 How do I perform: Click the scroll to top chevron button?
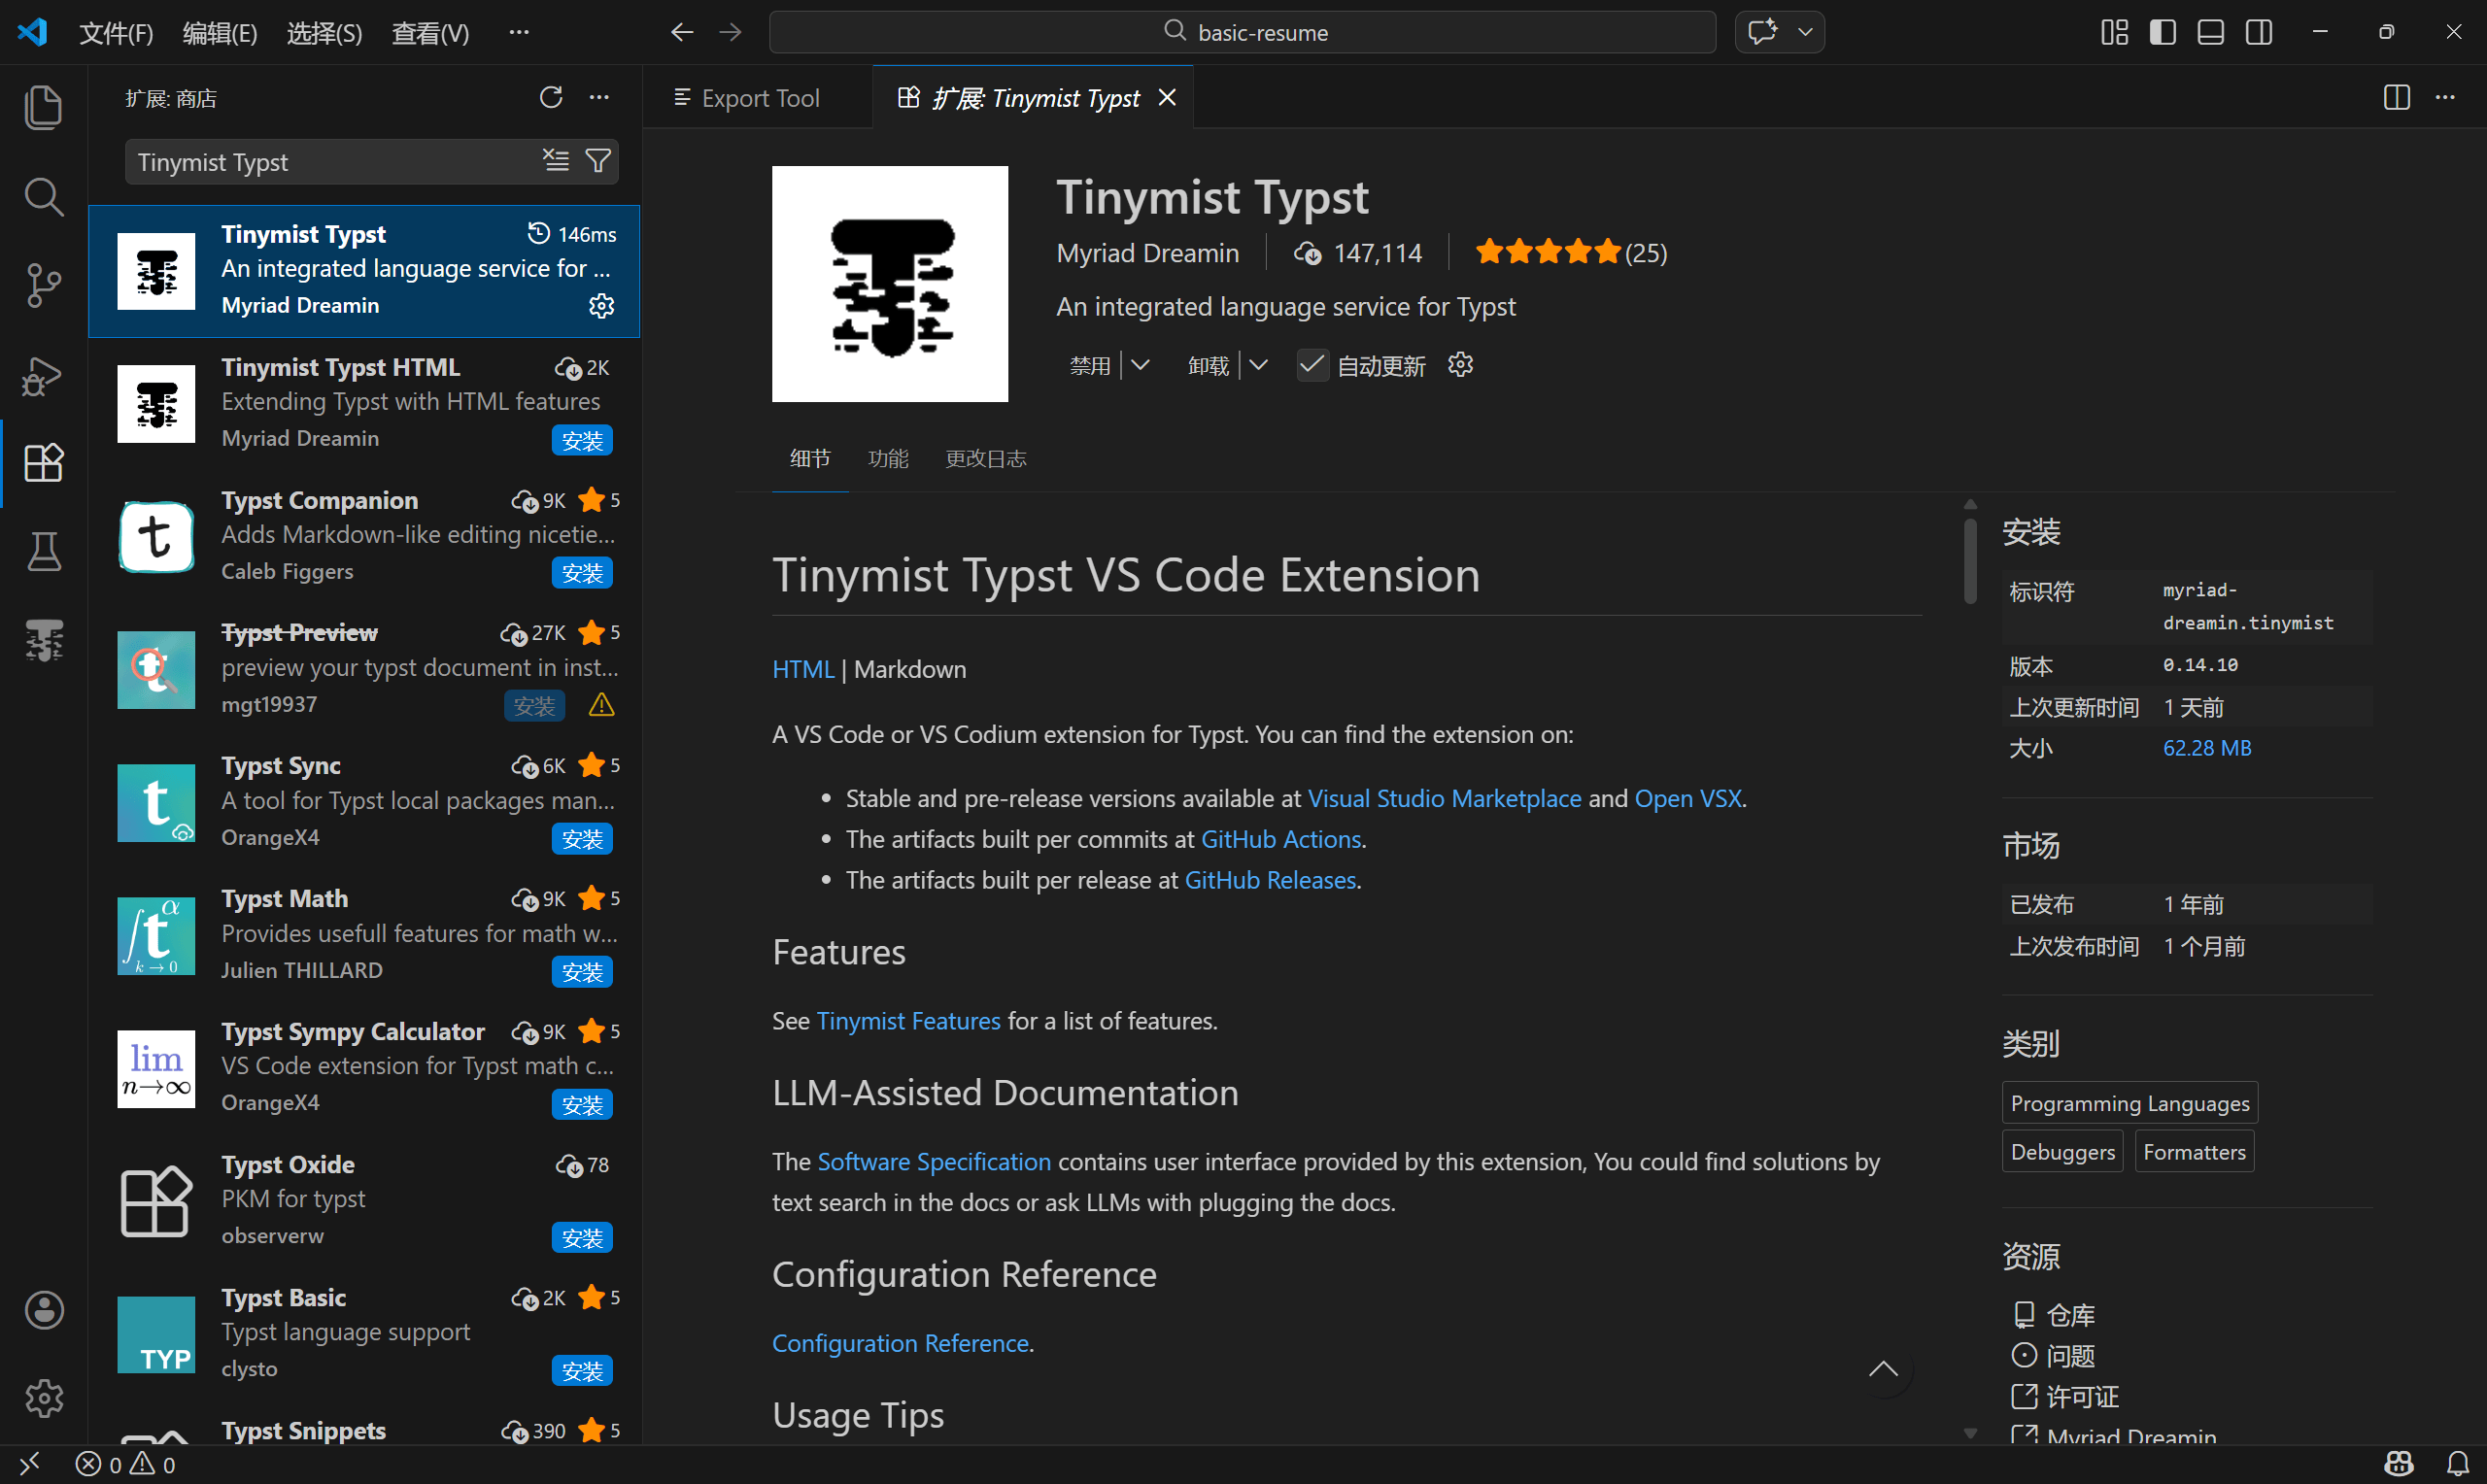click(x=1883, y=1369)
